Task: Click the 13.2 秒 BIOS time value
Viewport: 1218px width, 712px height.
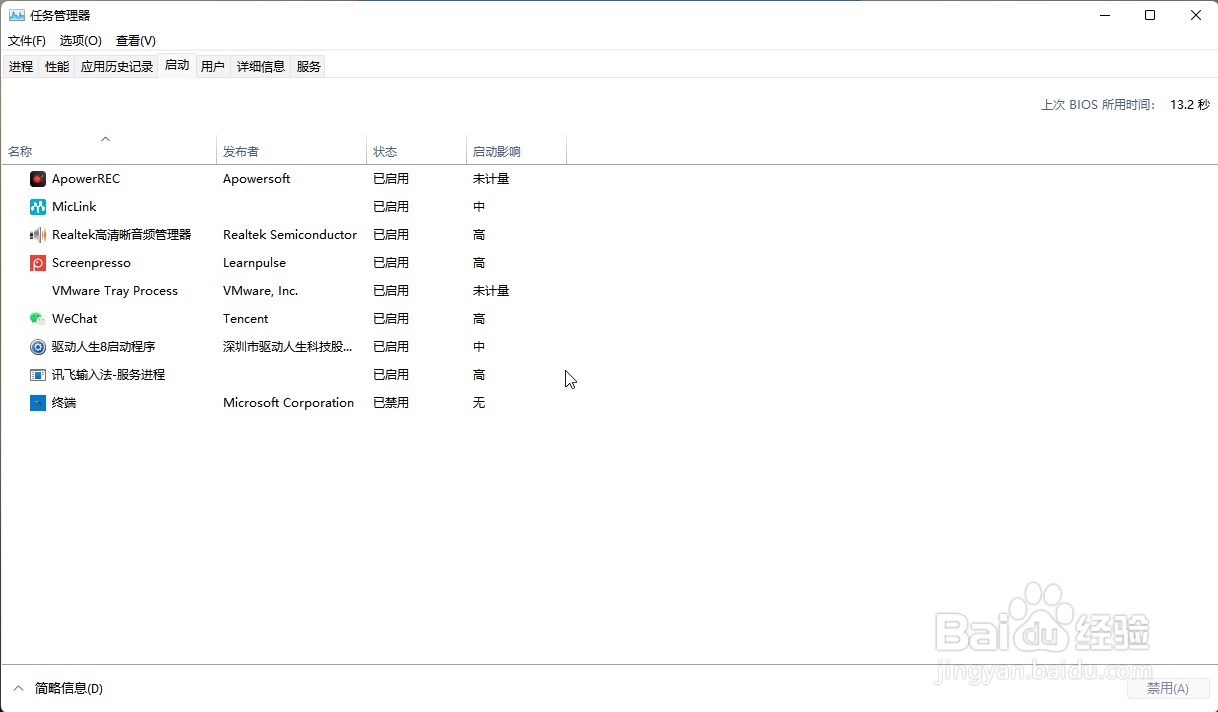Action: (x=1190, y=105)
